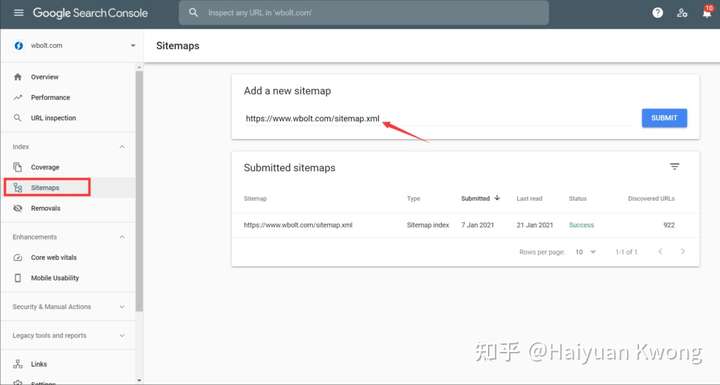Screen dimensions: 720x385
Task: Click the sidebar scroll up arrow
Action: click(139, 67)
